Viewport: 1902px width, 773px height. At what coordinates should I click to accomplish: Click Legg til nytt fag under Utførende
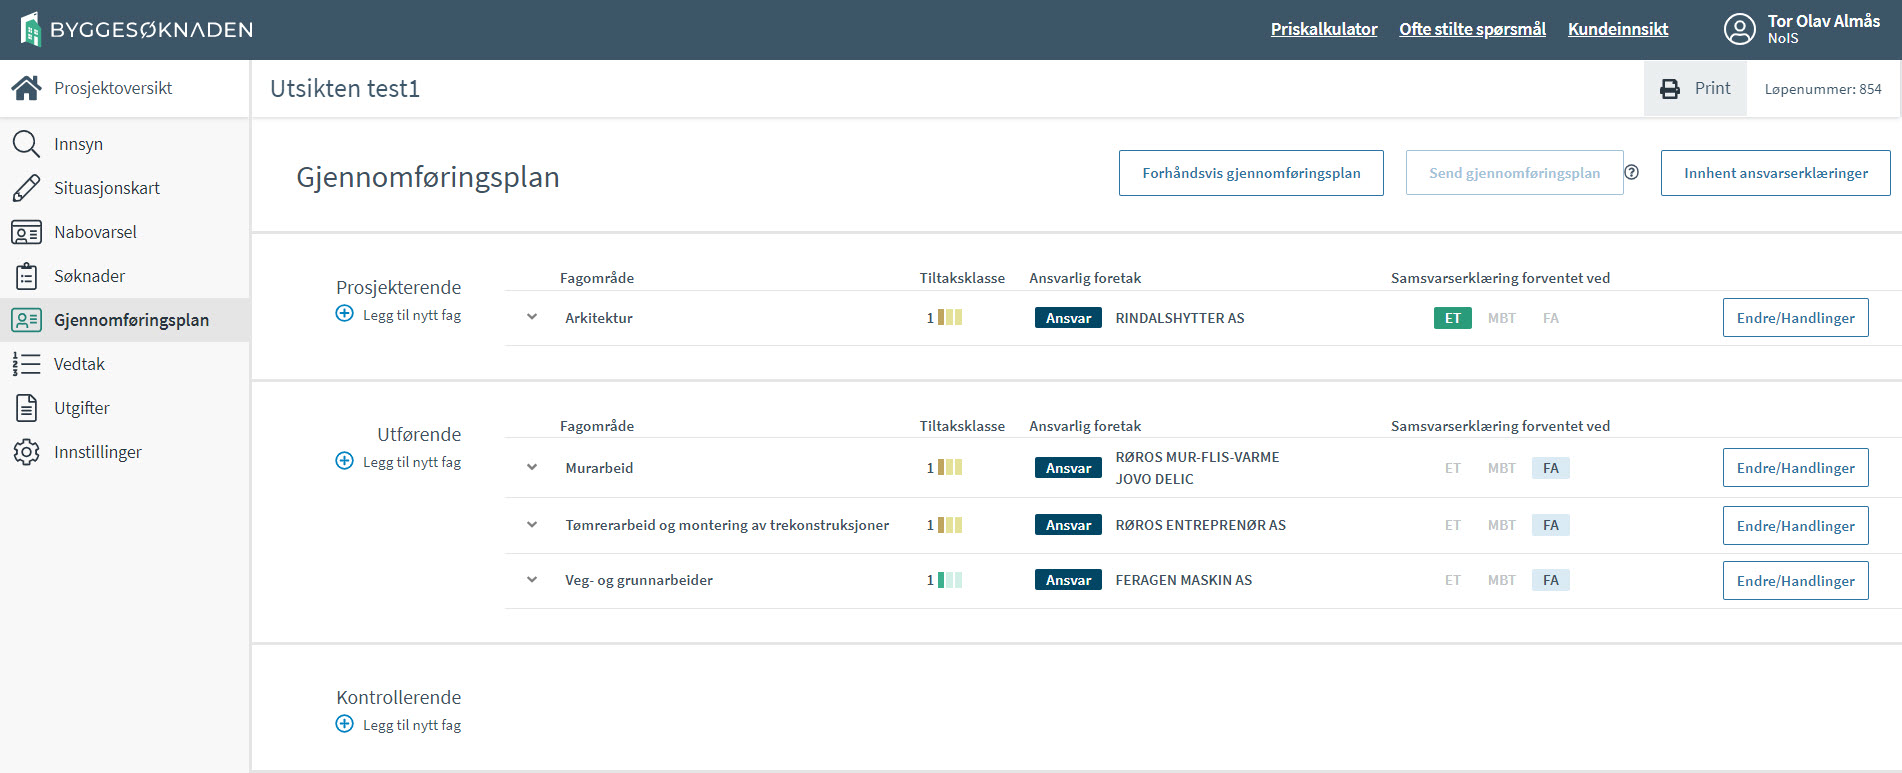[412, 462]
